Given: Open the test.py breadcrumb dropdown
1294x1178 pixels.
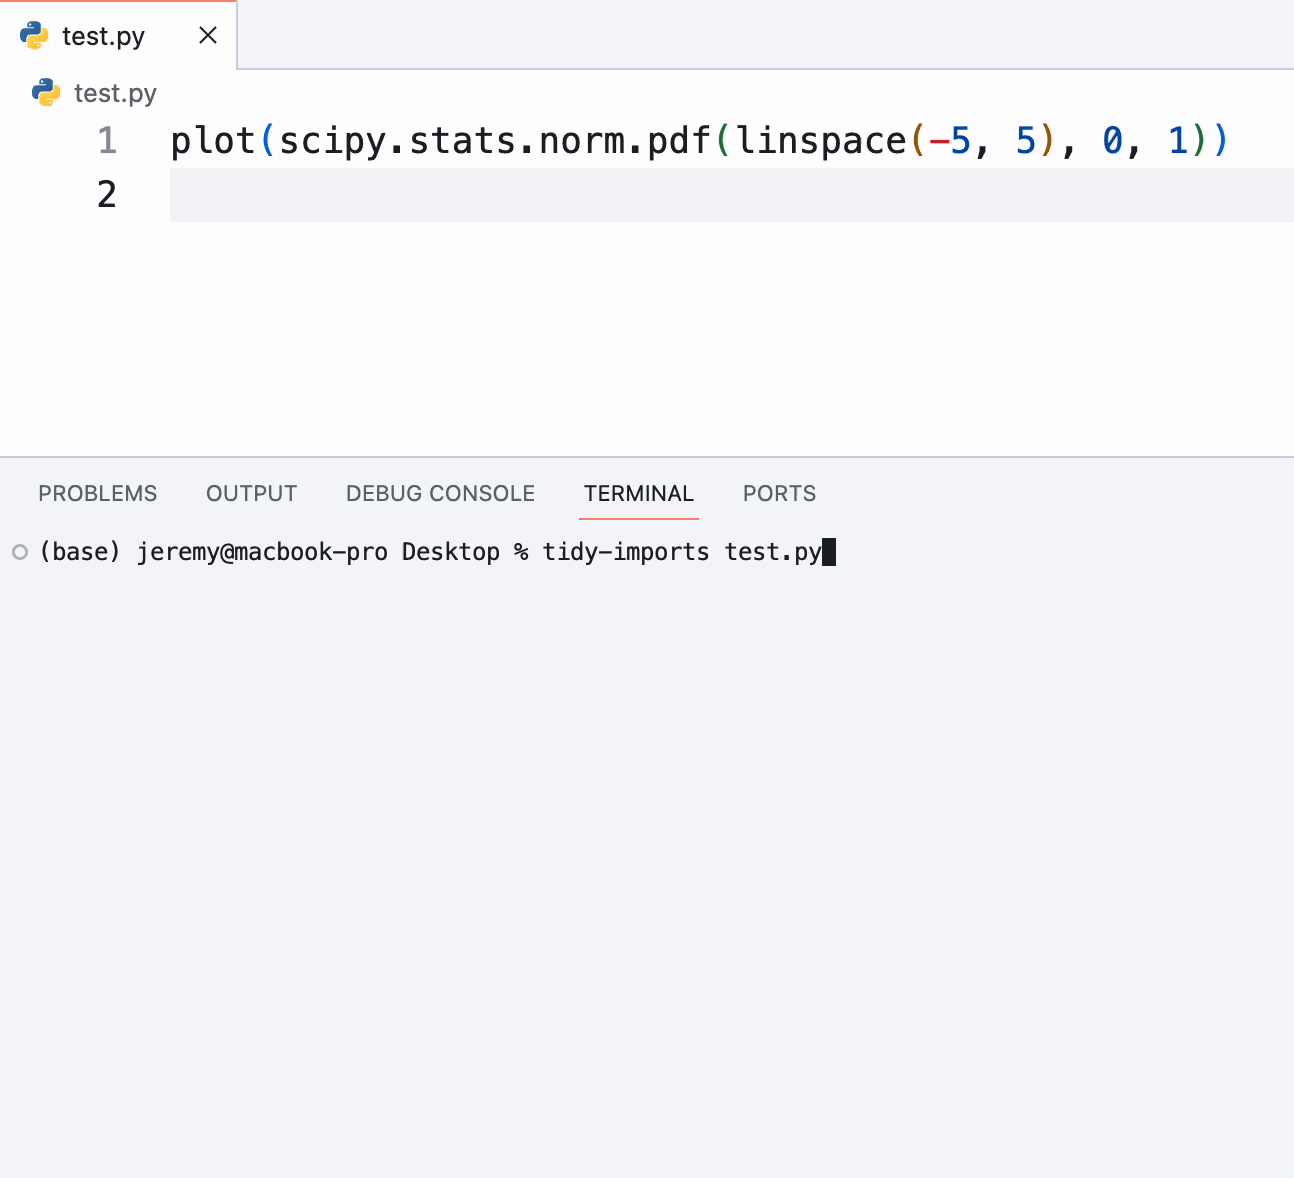Looking at the screenshot, I should coord(115,93).
